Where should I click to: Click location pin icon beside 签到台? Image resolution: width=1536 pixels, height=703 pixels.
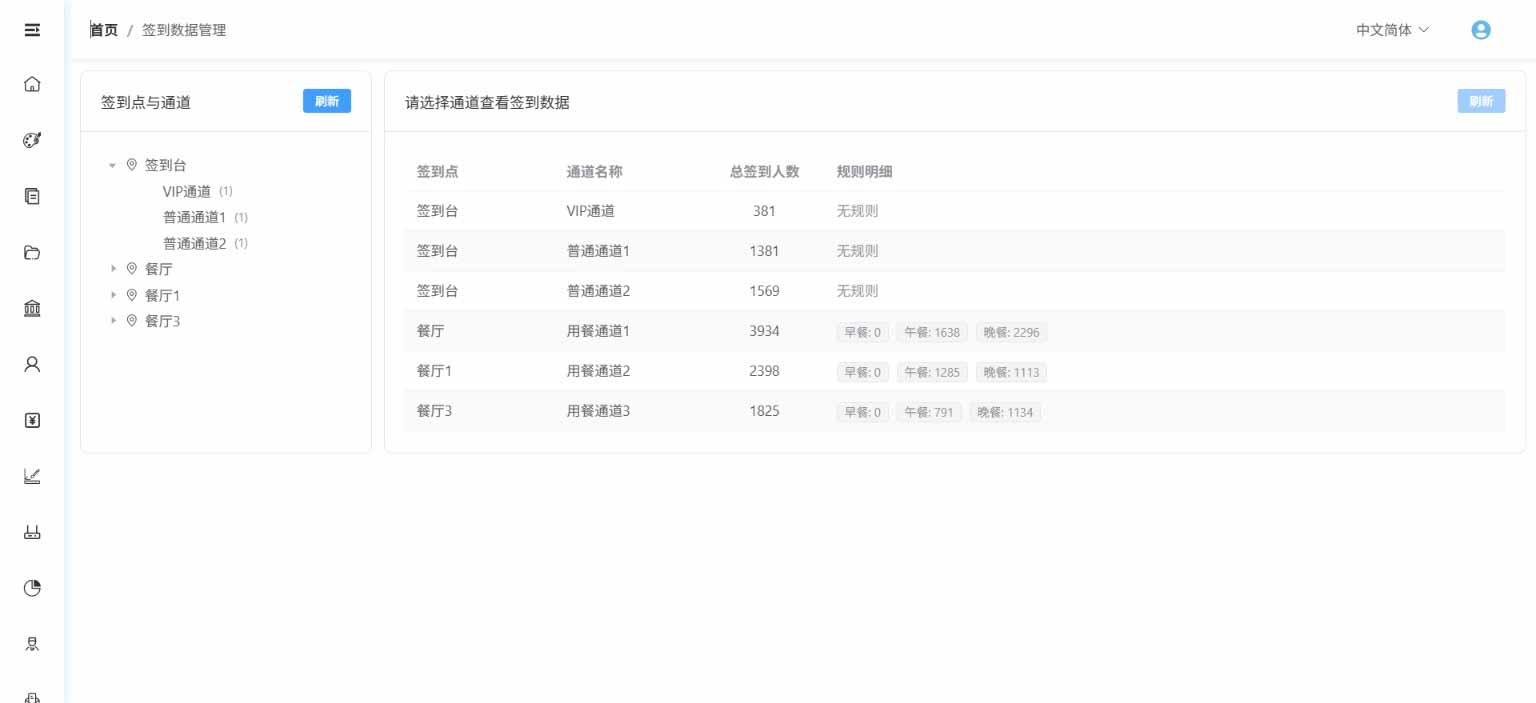pyautogui.click(x=131, y=165)
